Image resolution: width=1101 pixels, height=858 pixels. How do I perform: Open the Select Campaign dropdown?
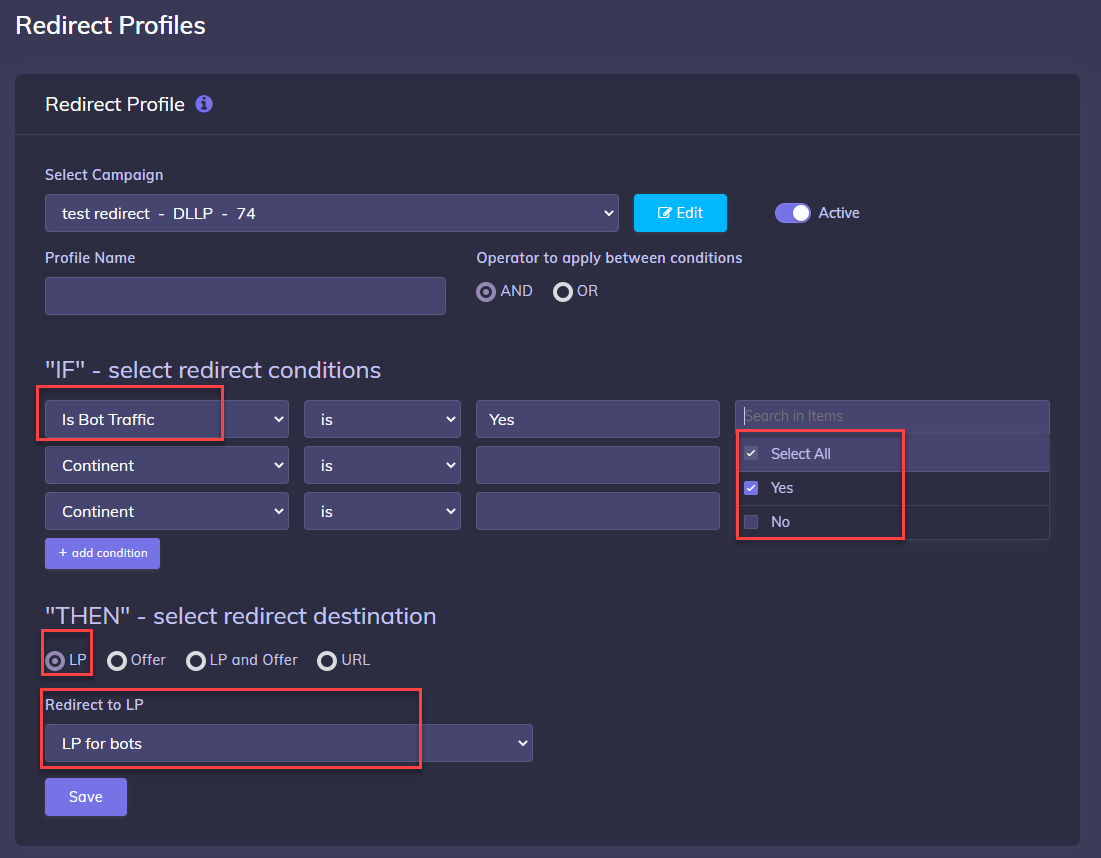pyautogui.click(x=331, y=213)
